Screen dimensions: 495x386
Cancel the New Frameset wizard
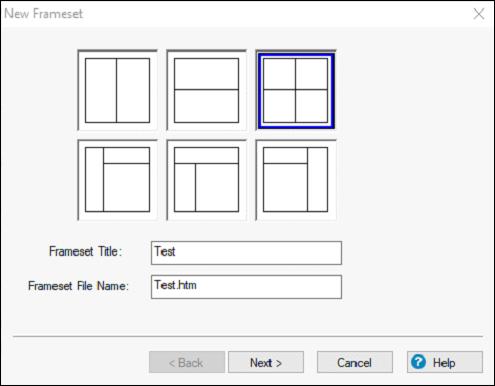pos(355,362)
